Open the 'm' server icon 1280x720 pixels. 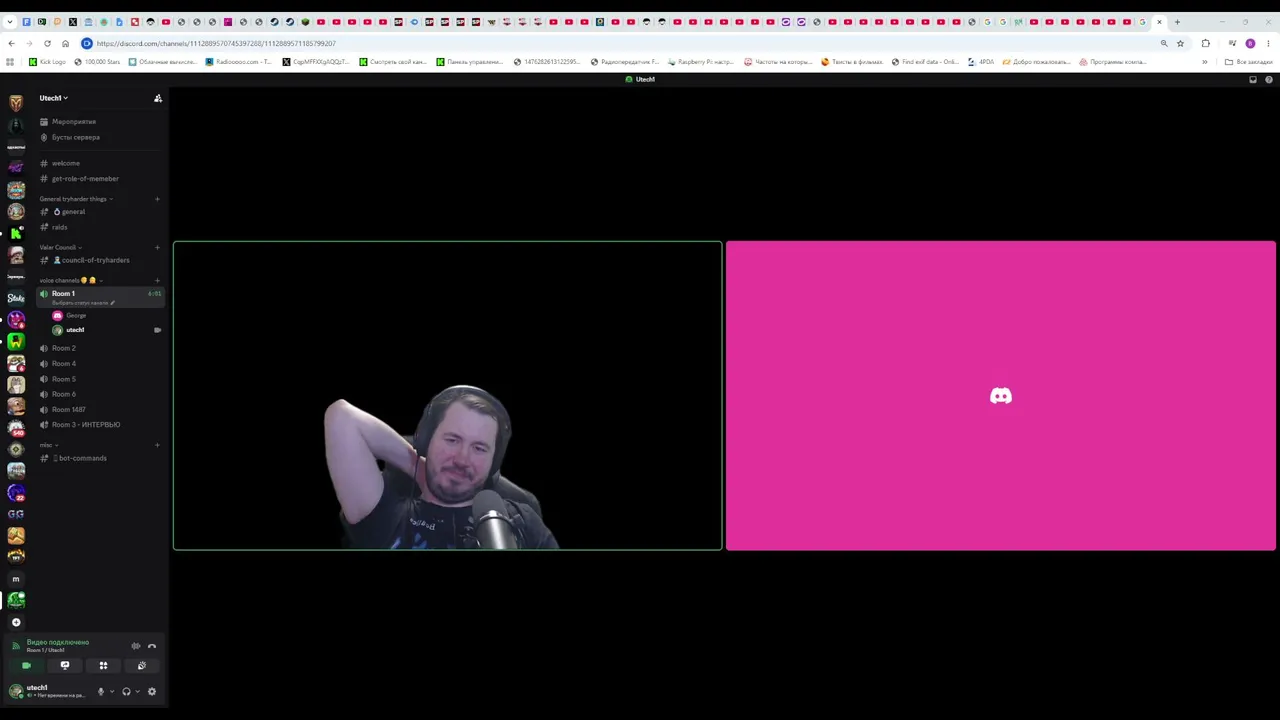pos(16,579)
